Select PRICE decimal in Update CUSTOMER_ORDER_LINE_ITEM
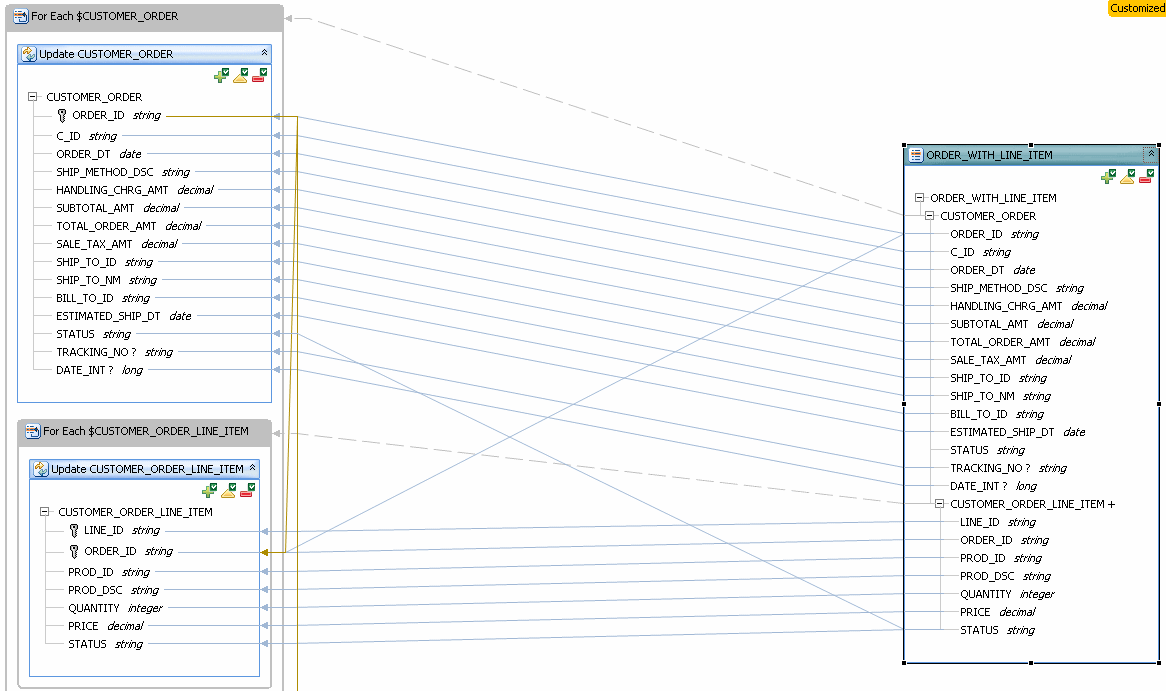Screen dimensions: 1166x691 click(x=106, y=626)
